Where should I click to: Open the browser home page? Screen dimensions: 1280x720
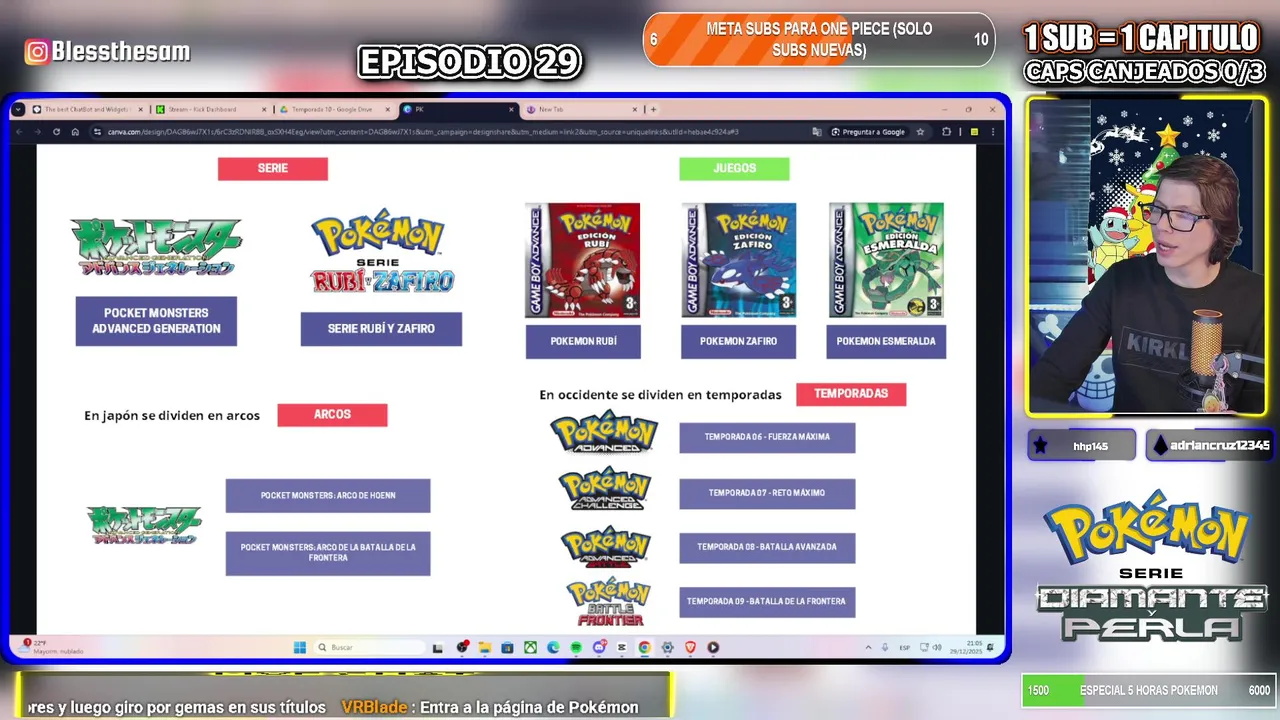75,131
